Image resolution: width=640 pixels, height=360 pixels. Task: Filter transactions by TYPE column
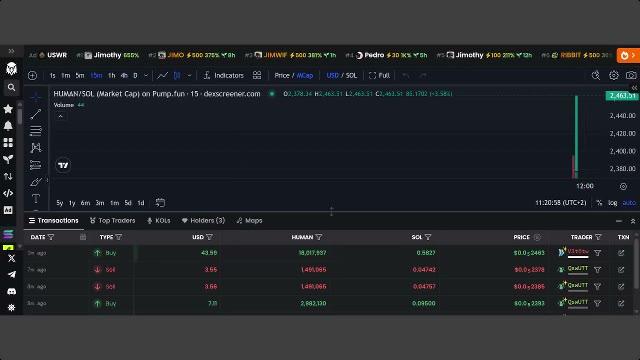119,237
